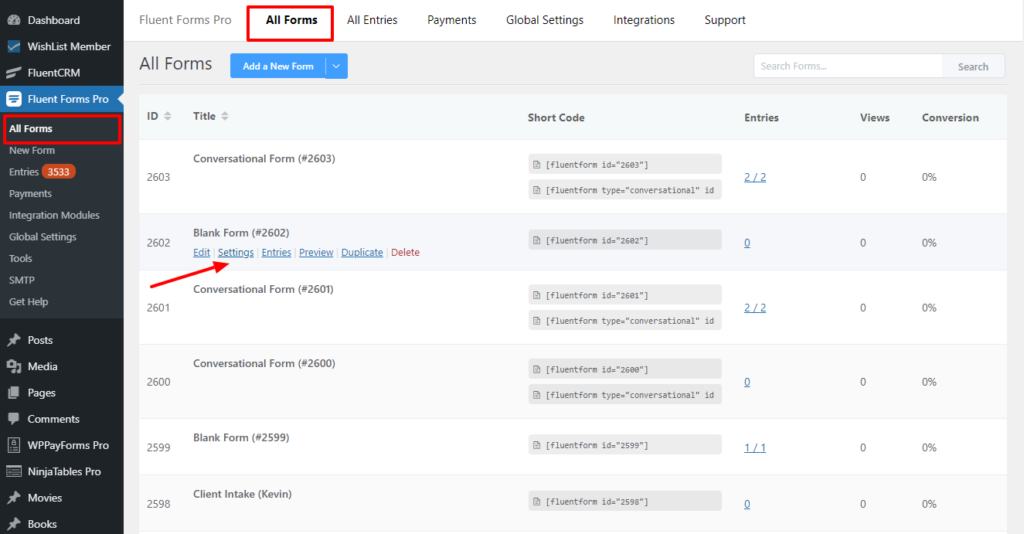Copy conversational shortcode icon for form 2603
Image resolution: width=1024 pixels, height=534 pixels.
[537, 190]
